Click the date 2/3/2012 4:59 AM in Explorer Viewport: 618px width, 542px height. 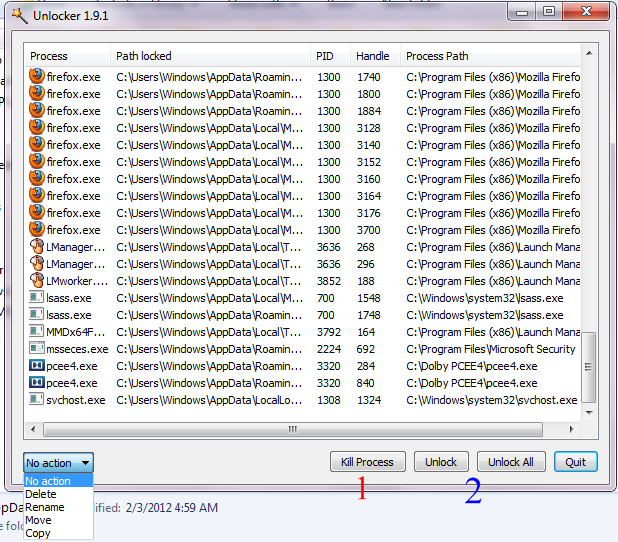[x=171, y=507]
